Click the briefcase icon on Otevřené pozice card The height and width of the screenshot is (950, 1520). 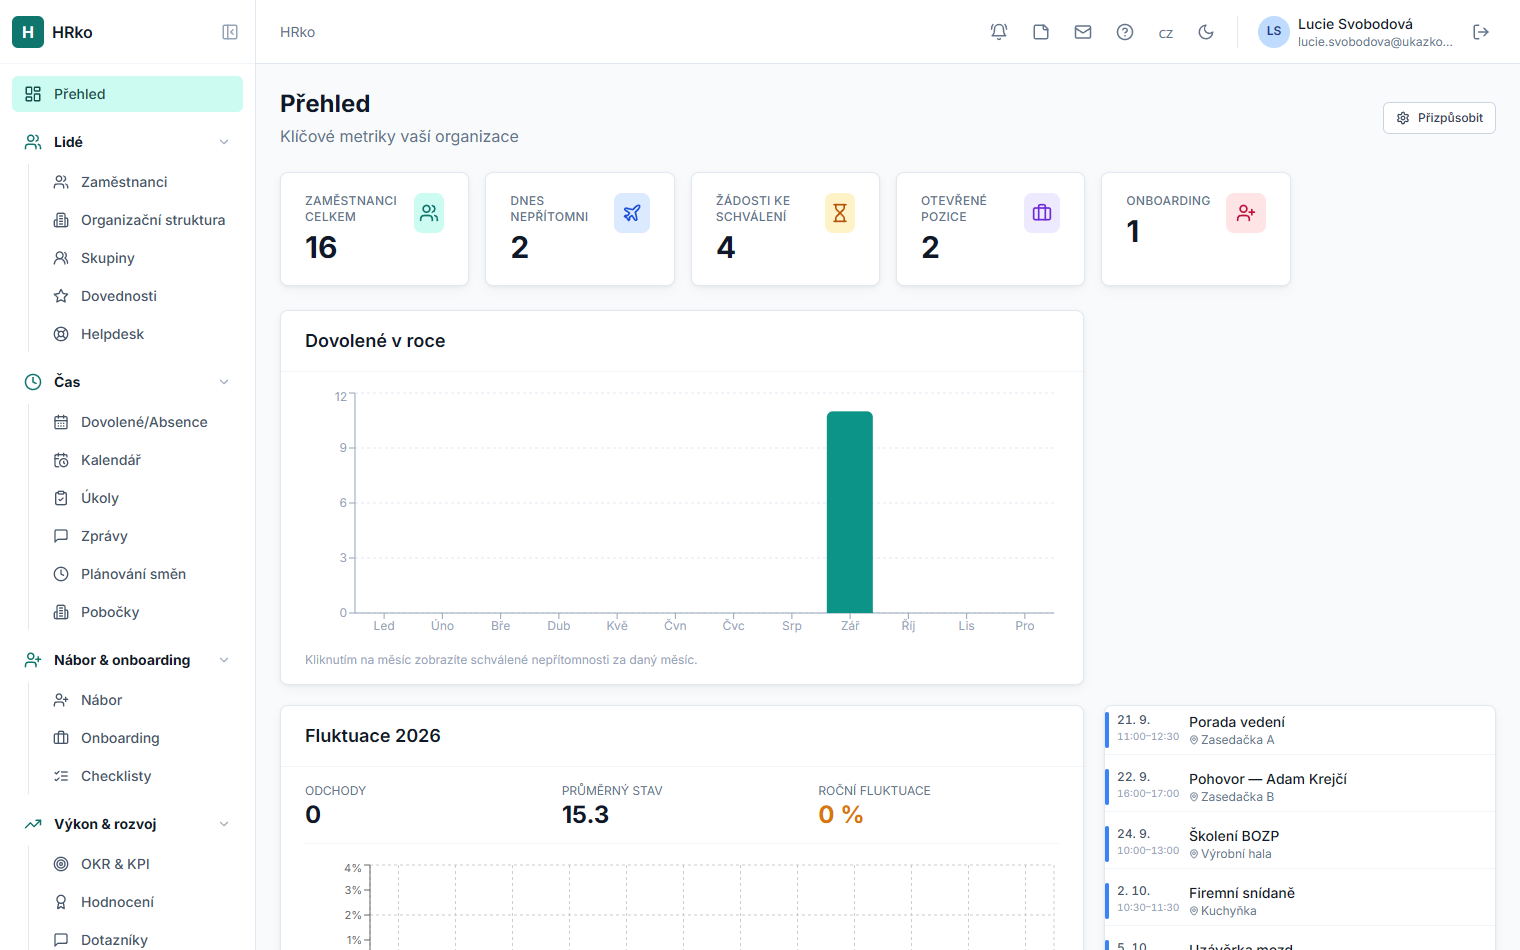coord(1042,213)
